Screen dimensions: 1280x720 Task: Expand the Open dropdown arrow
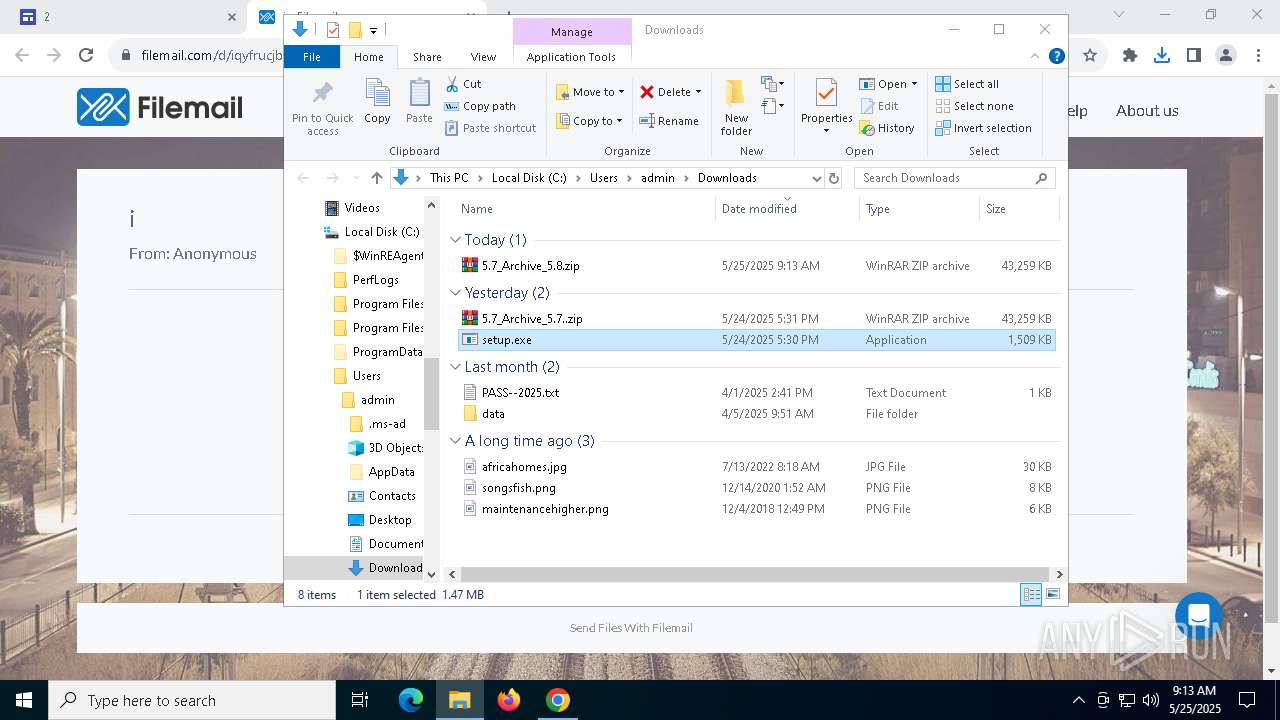(x=914, y=84)
